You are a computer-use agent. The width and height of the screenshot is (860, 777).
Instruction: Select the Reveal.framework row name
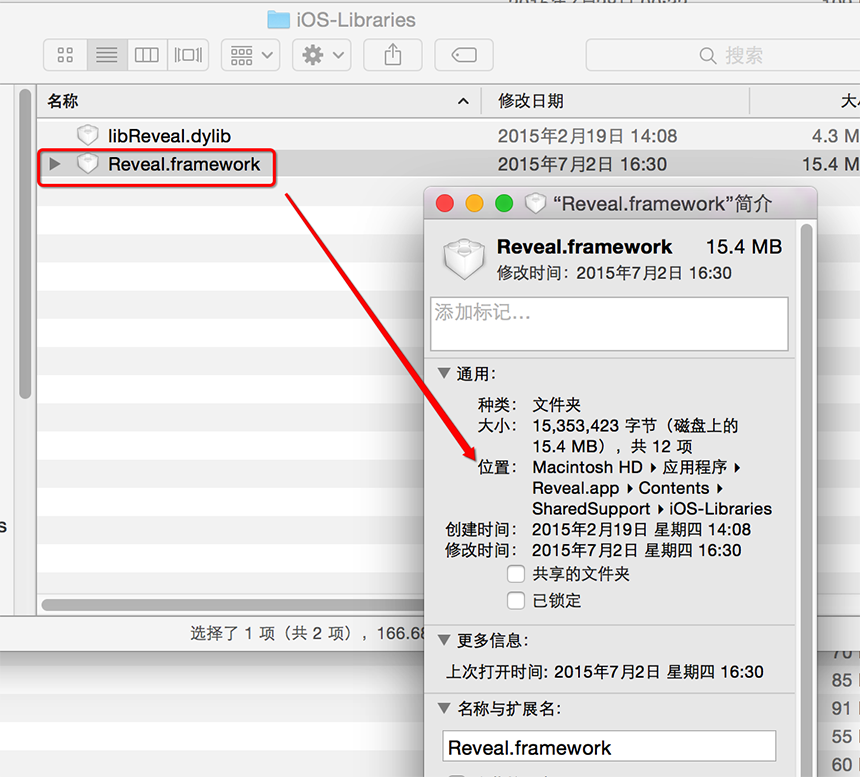click(184, 164)
